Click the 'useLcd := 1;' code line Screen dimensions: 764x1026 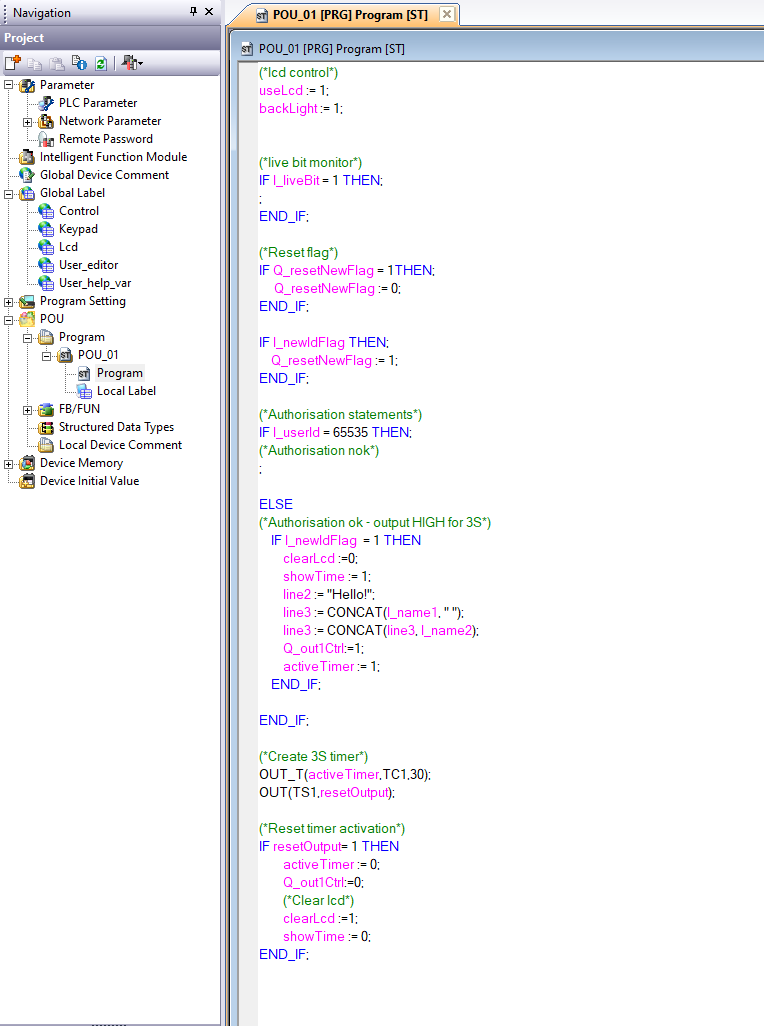click(x=294, y=91)
